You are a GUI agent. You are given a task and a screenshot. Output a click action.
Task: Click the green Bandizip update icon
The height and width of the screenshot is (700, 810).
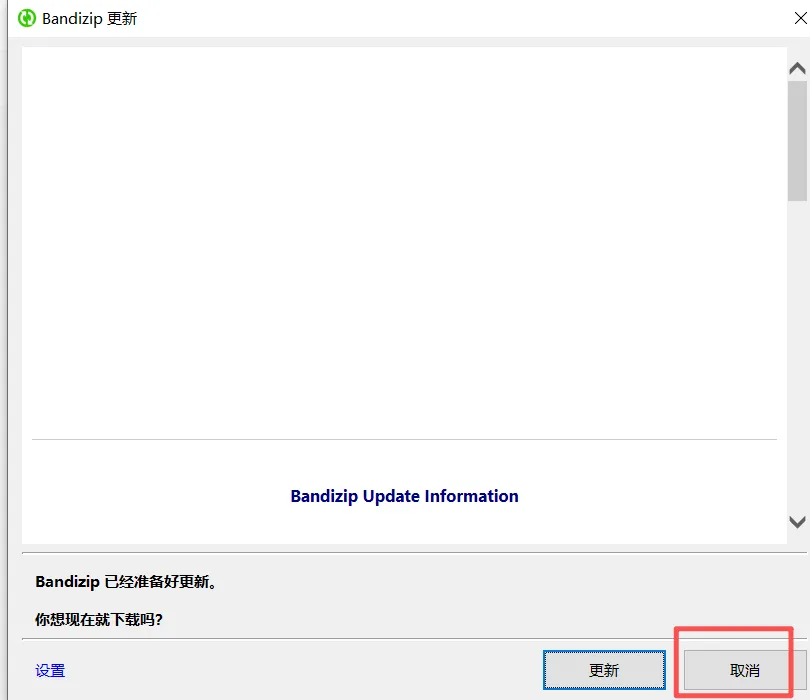27,19
